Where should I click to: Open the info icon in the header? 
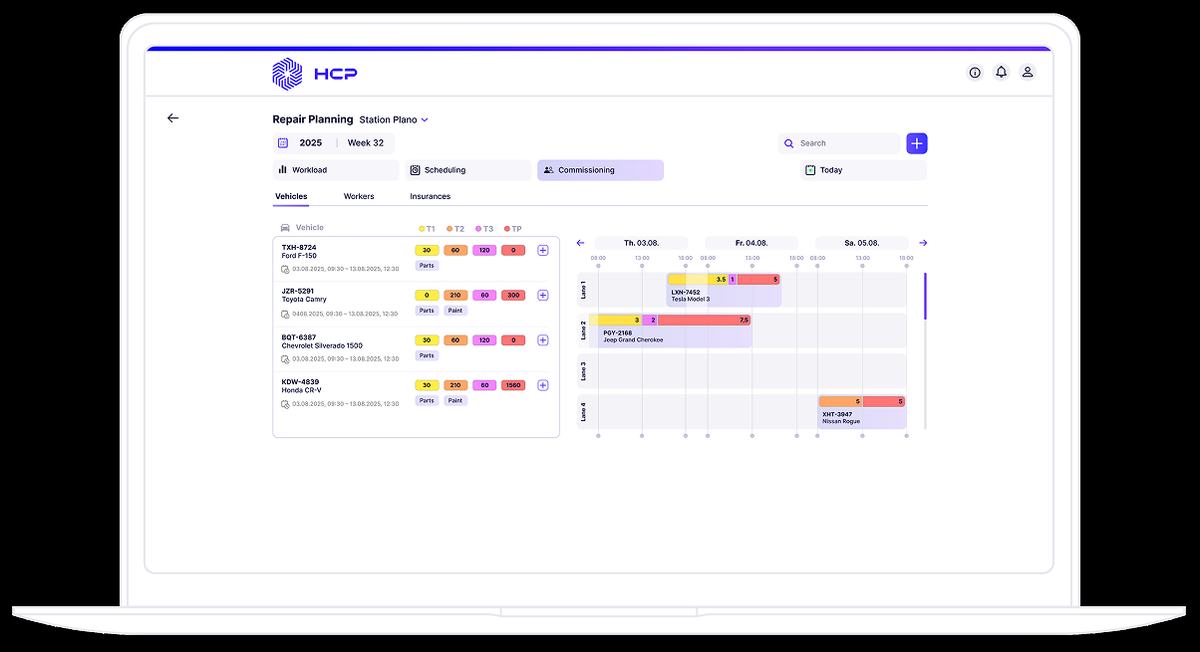tap(975, 72)
